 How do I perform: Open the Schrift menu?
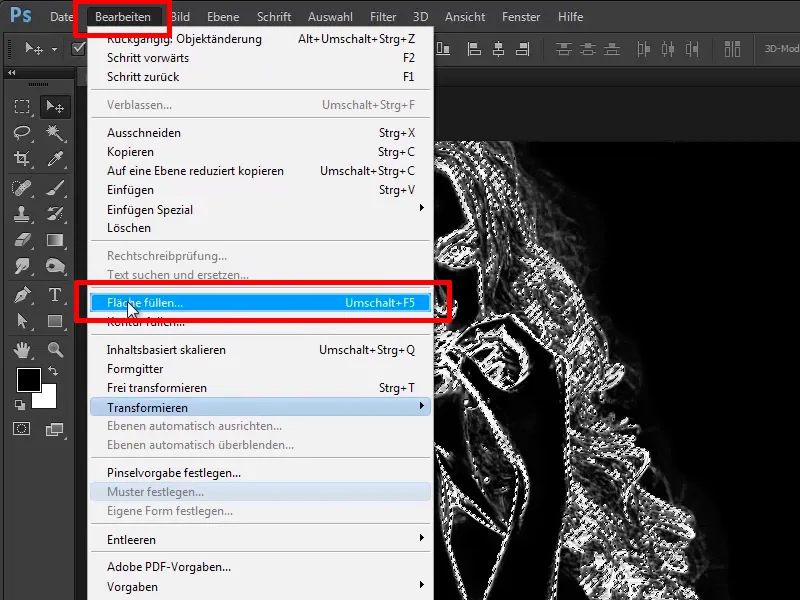coord(274,17)
